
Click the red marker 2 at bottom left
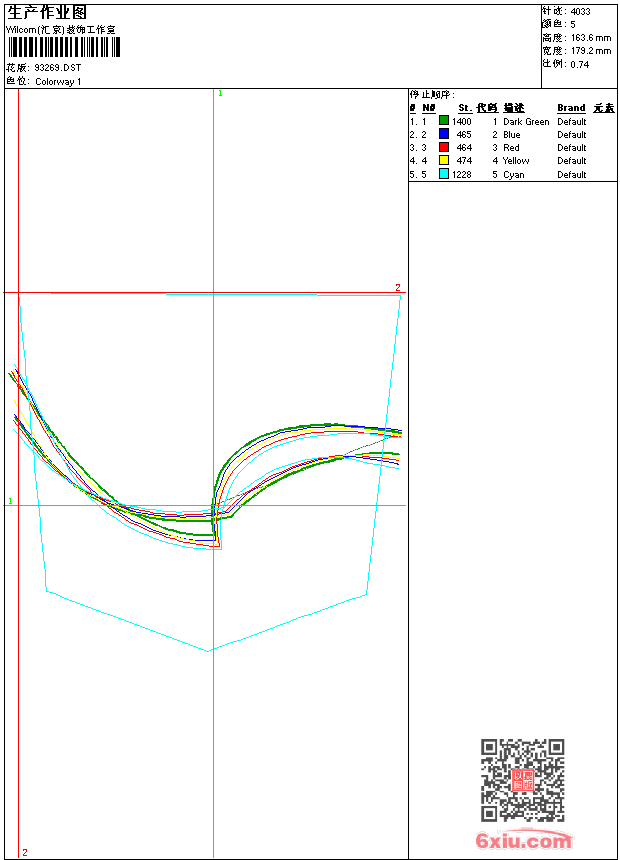[x=25, y=852]
